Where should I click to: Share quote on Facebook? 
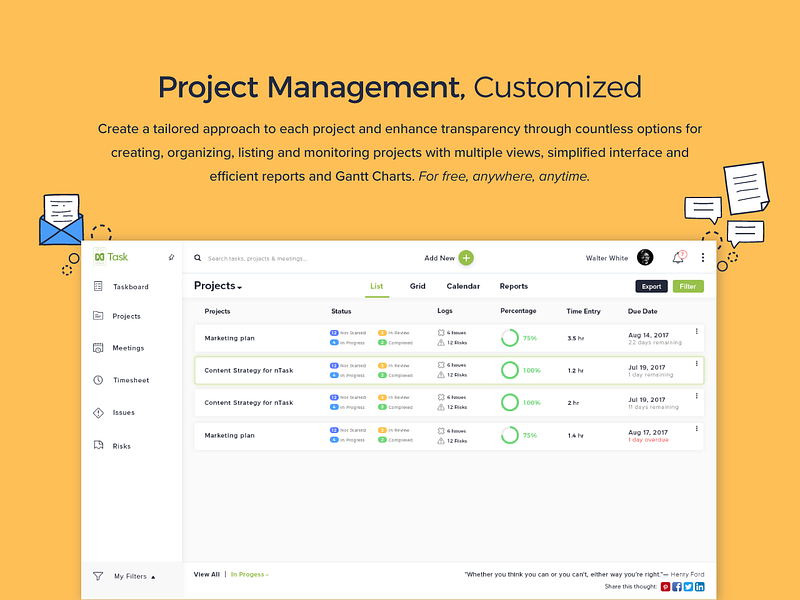tap(677, 587)
